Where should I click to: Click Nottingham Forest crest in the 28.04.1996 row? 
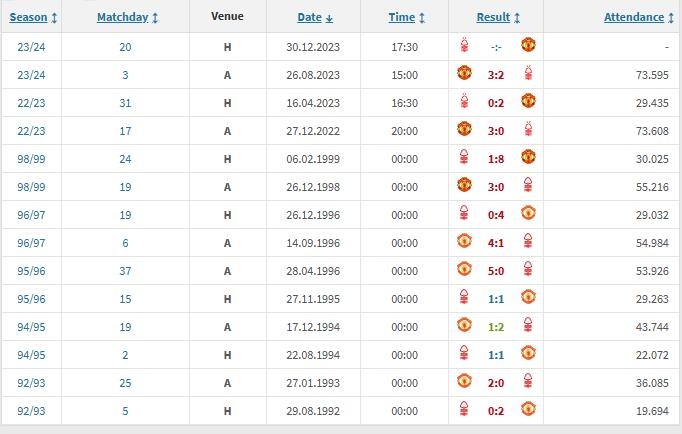pos(528,269)
